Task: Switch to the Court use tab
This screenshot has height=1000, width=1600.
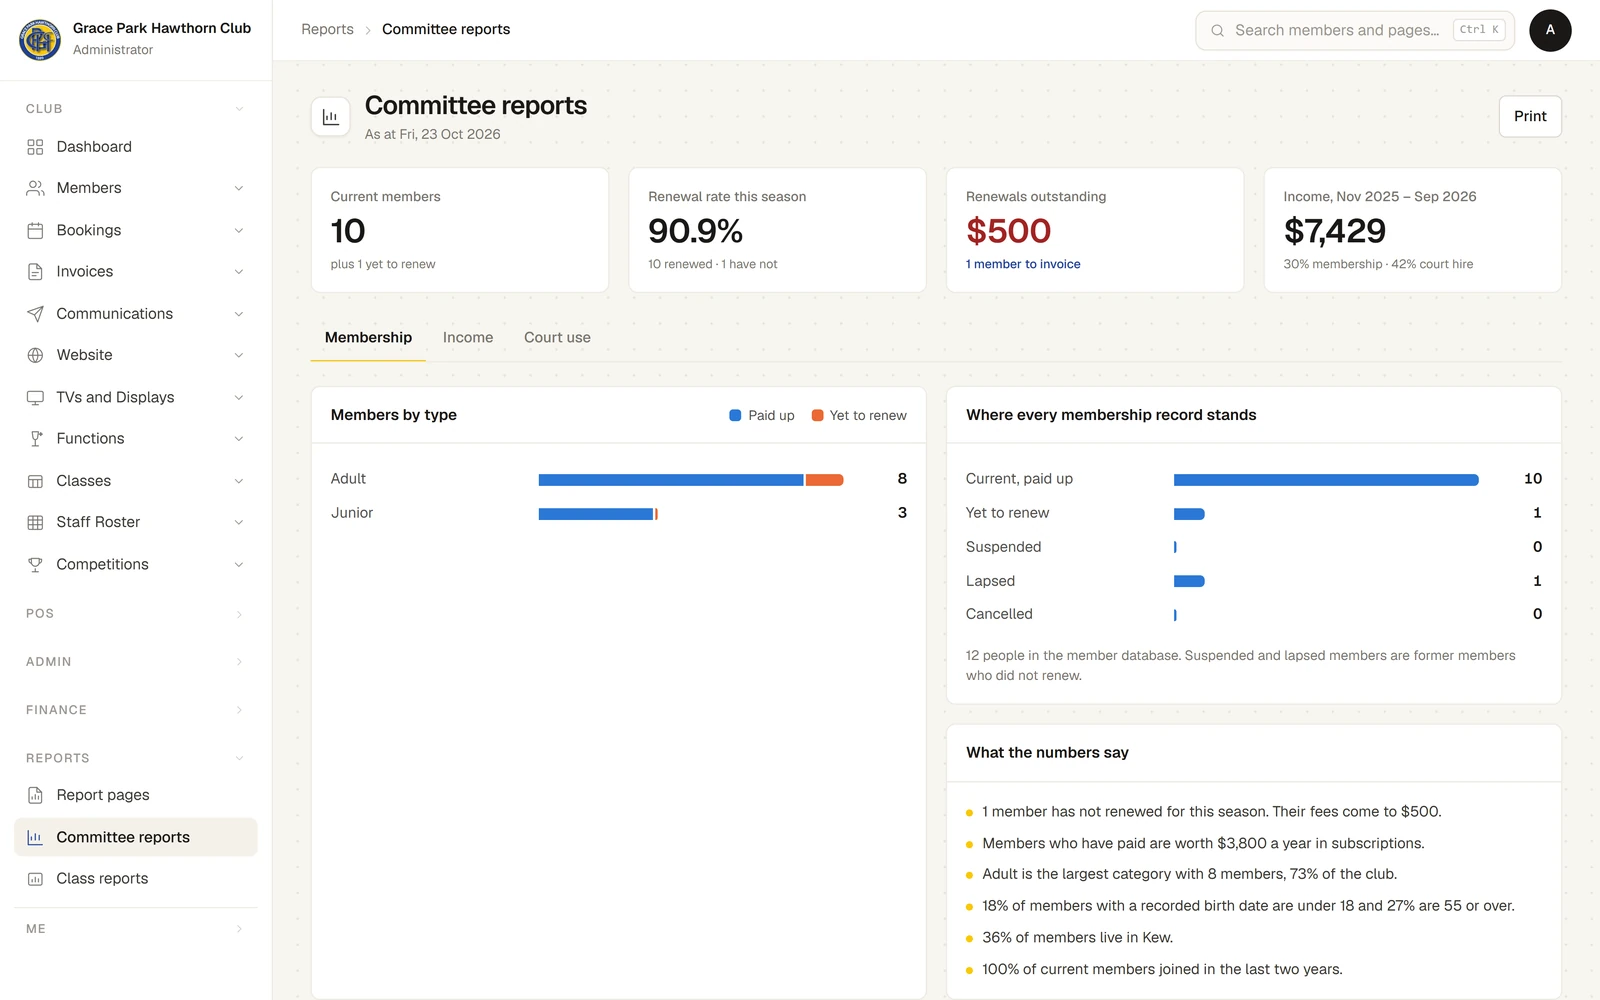Action: (557, 338)
